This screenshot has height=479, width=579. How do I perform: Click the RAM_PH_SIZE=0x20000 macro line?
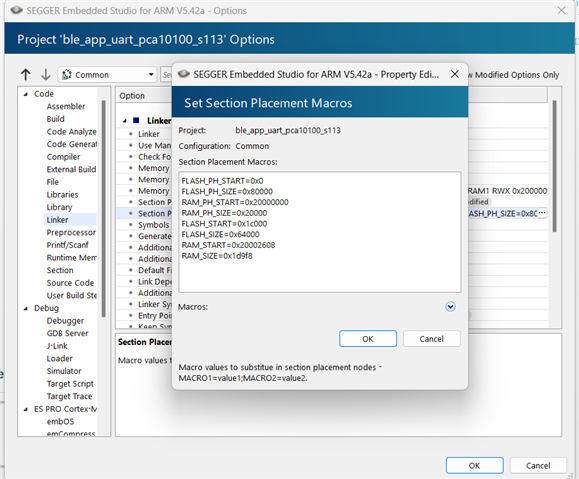pos(224,213)
